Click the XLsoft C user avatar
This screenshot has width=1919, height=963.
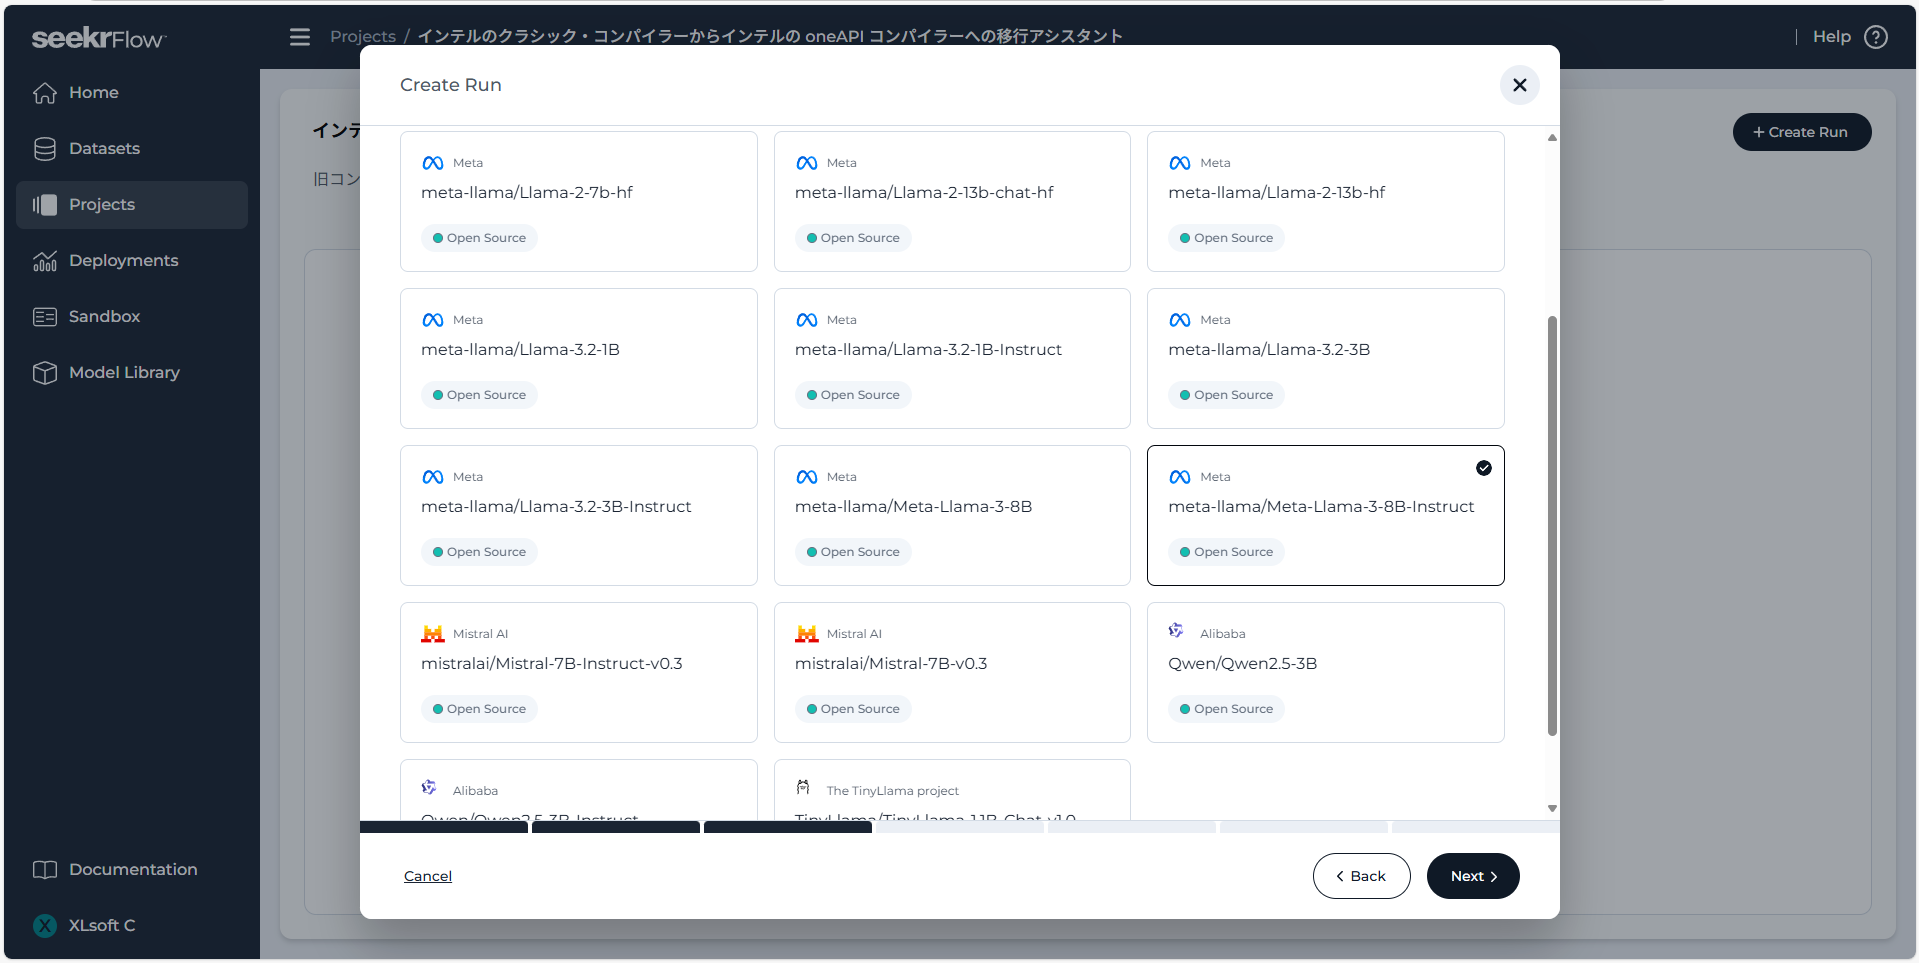click(44, 926)
